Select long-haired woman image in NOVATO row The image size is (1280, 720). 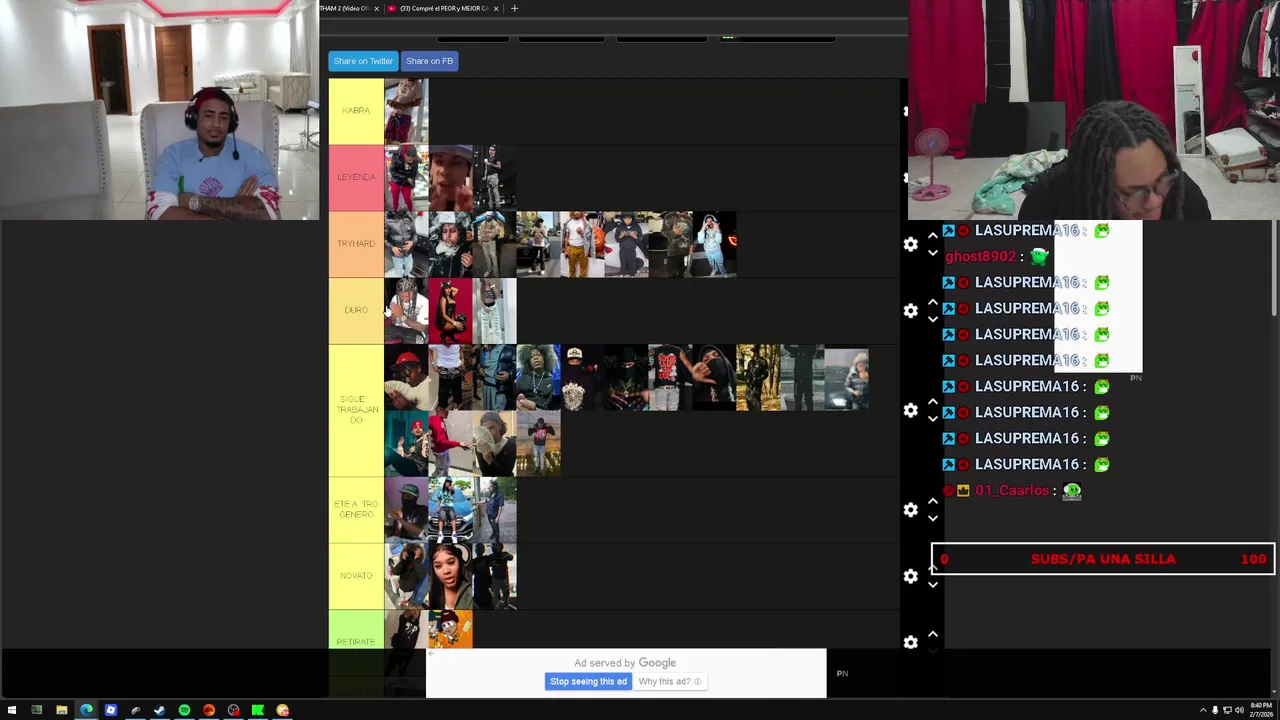[450, 576]
